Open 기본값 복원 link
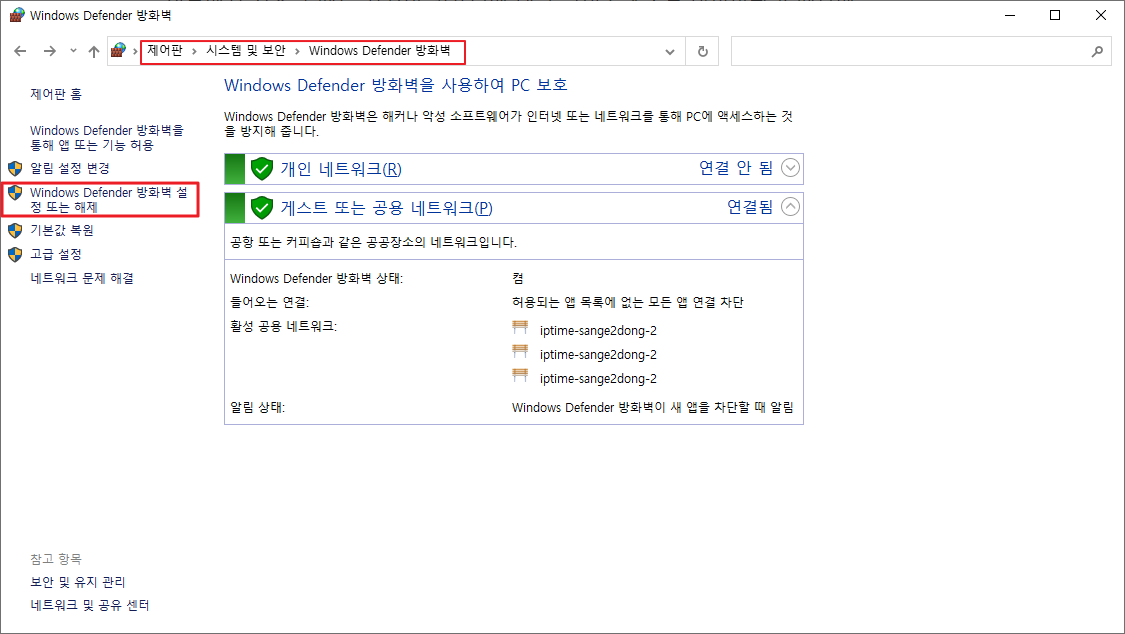The width and height of the screenshot is (1125, 634). (x=62, y=230)
